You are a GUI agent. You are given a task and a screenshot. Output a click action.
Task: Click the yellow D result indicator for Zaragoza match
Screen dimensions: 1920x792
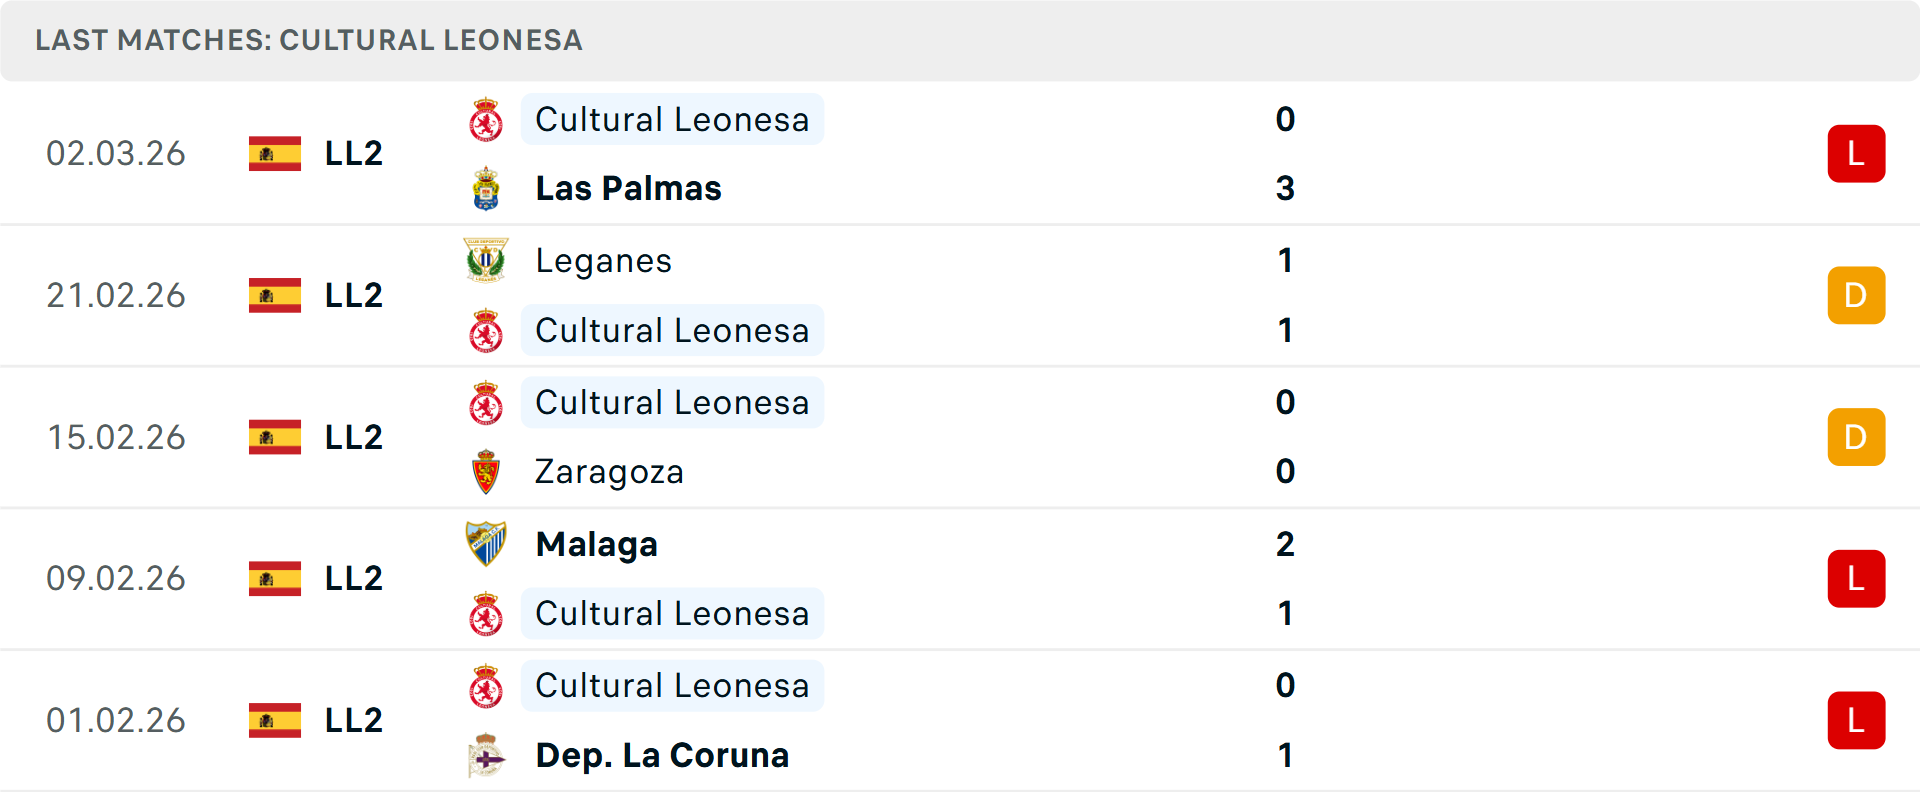tap(1856, 437)
